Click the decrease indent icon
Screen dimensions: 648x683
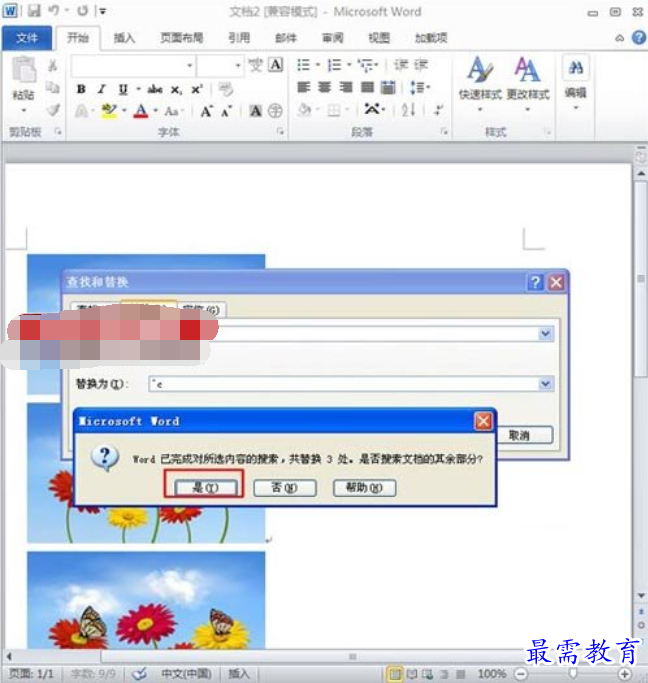pos(401,65)
